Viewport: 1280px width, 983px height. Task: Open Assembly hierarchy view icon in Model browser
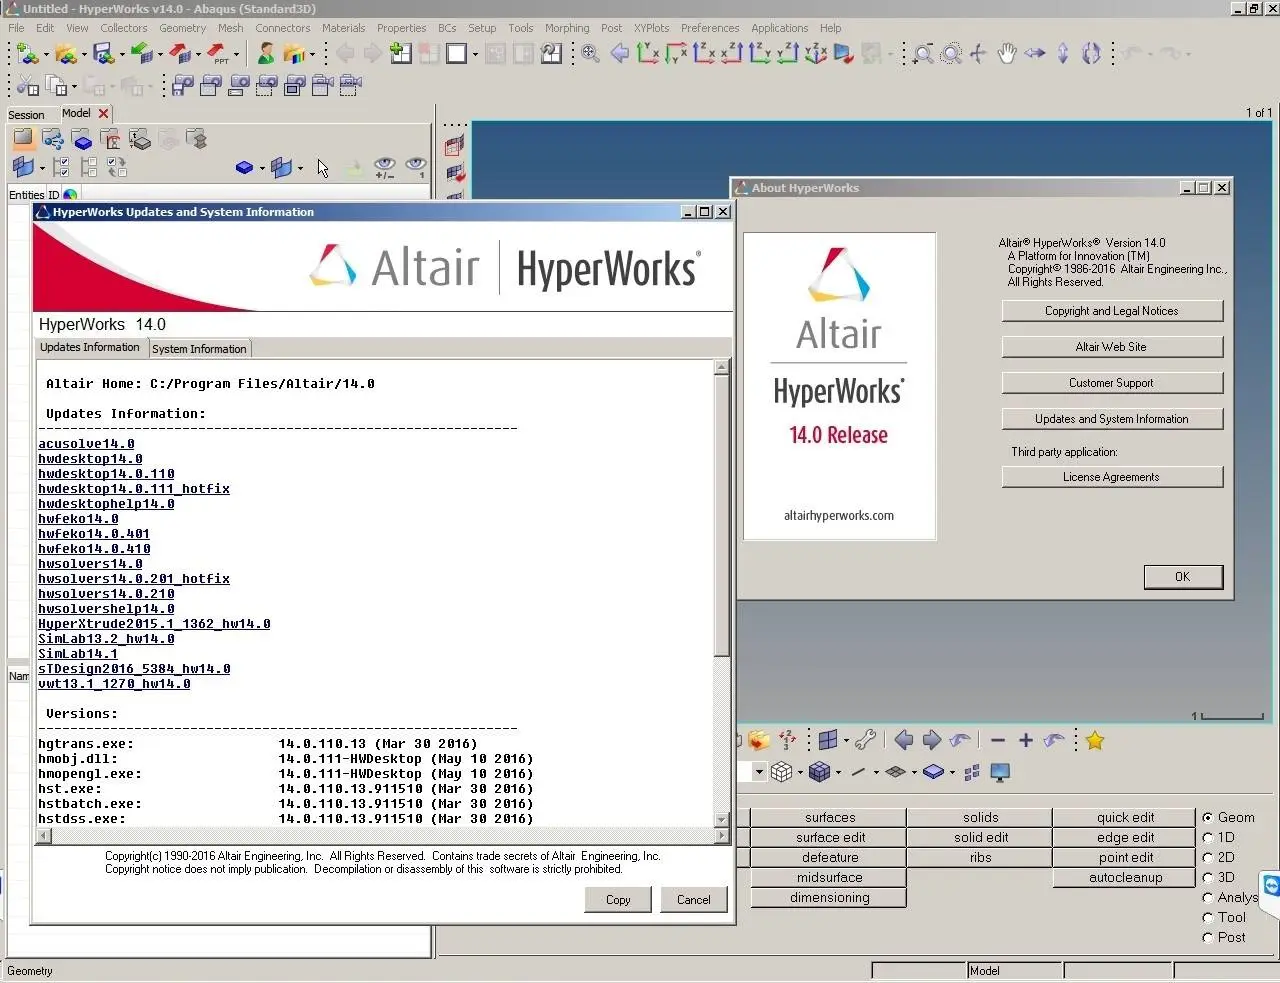click(52, 140)
